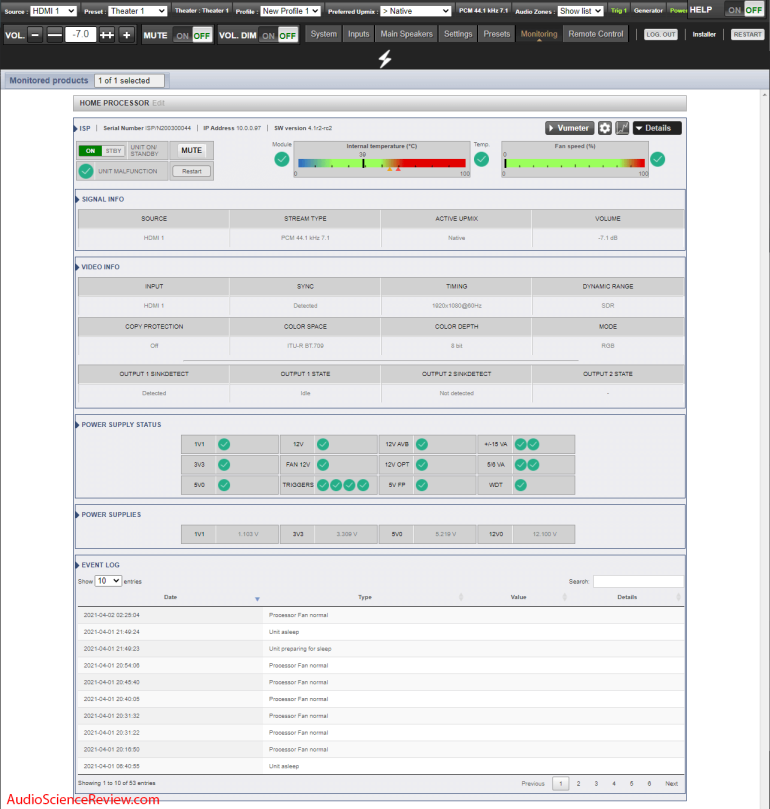Click the Unit Malfunction green check icon
This screenshot has width=770, height=809.
(x=86, y=171)
